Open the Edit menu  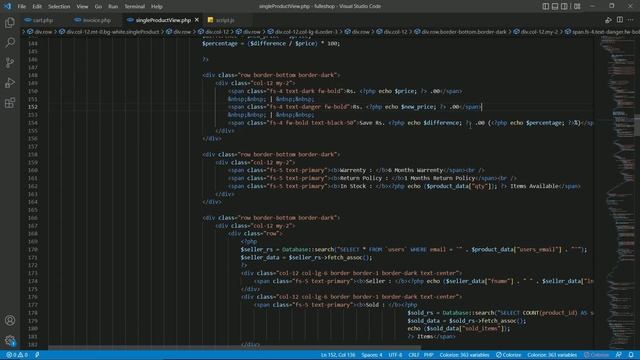coord(37,7)
